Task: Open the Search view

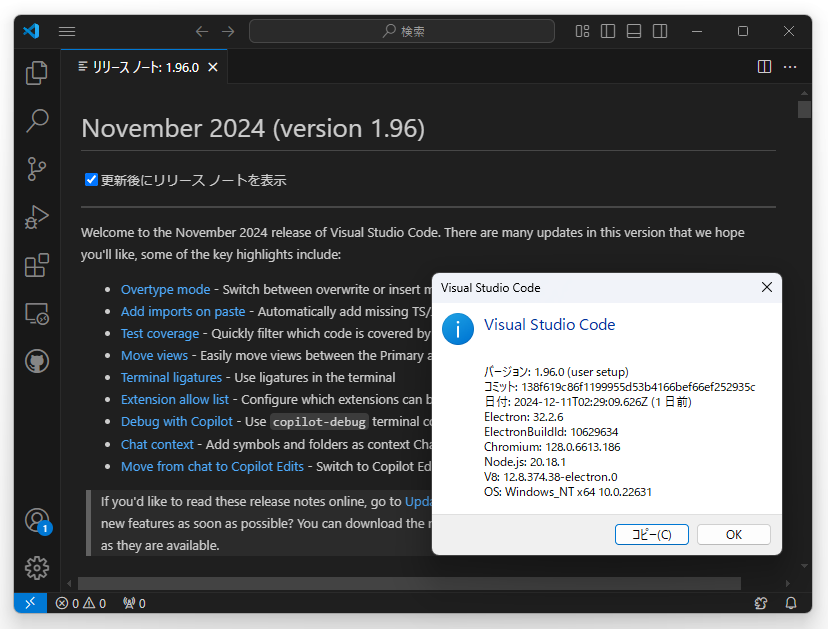Action: [x=36, y=121]
